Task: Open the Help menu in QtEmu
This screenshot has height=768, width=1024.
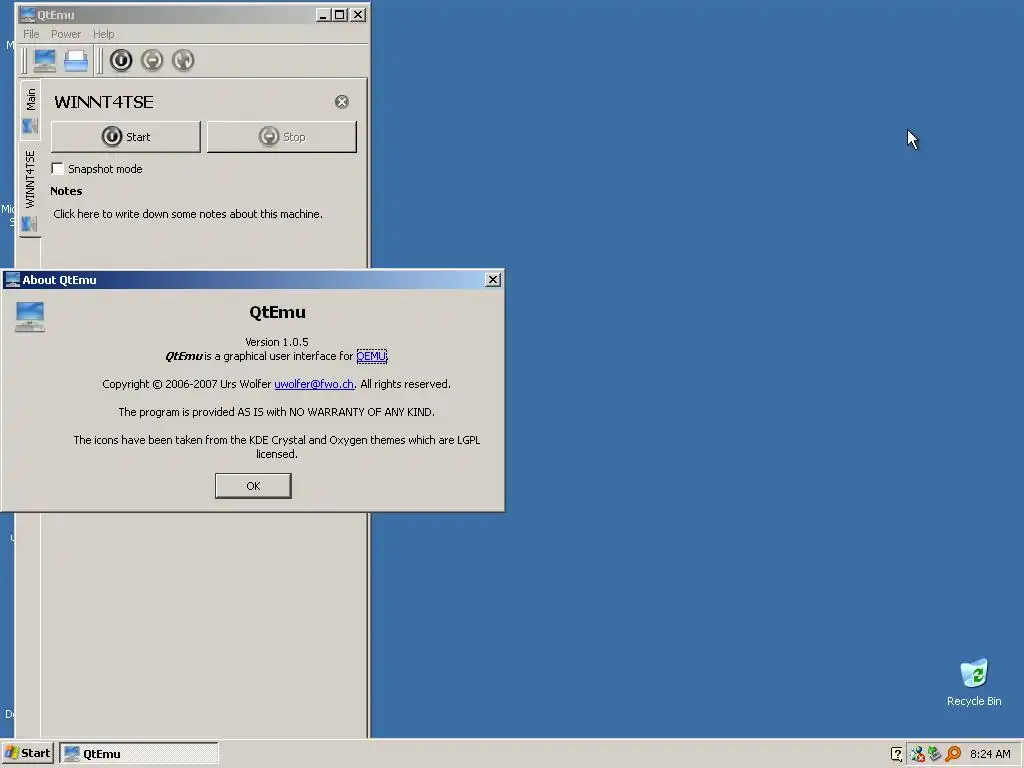Action: 103,34
